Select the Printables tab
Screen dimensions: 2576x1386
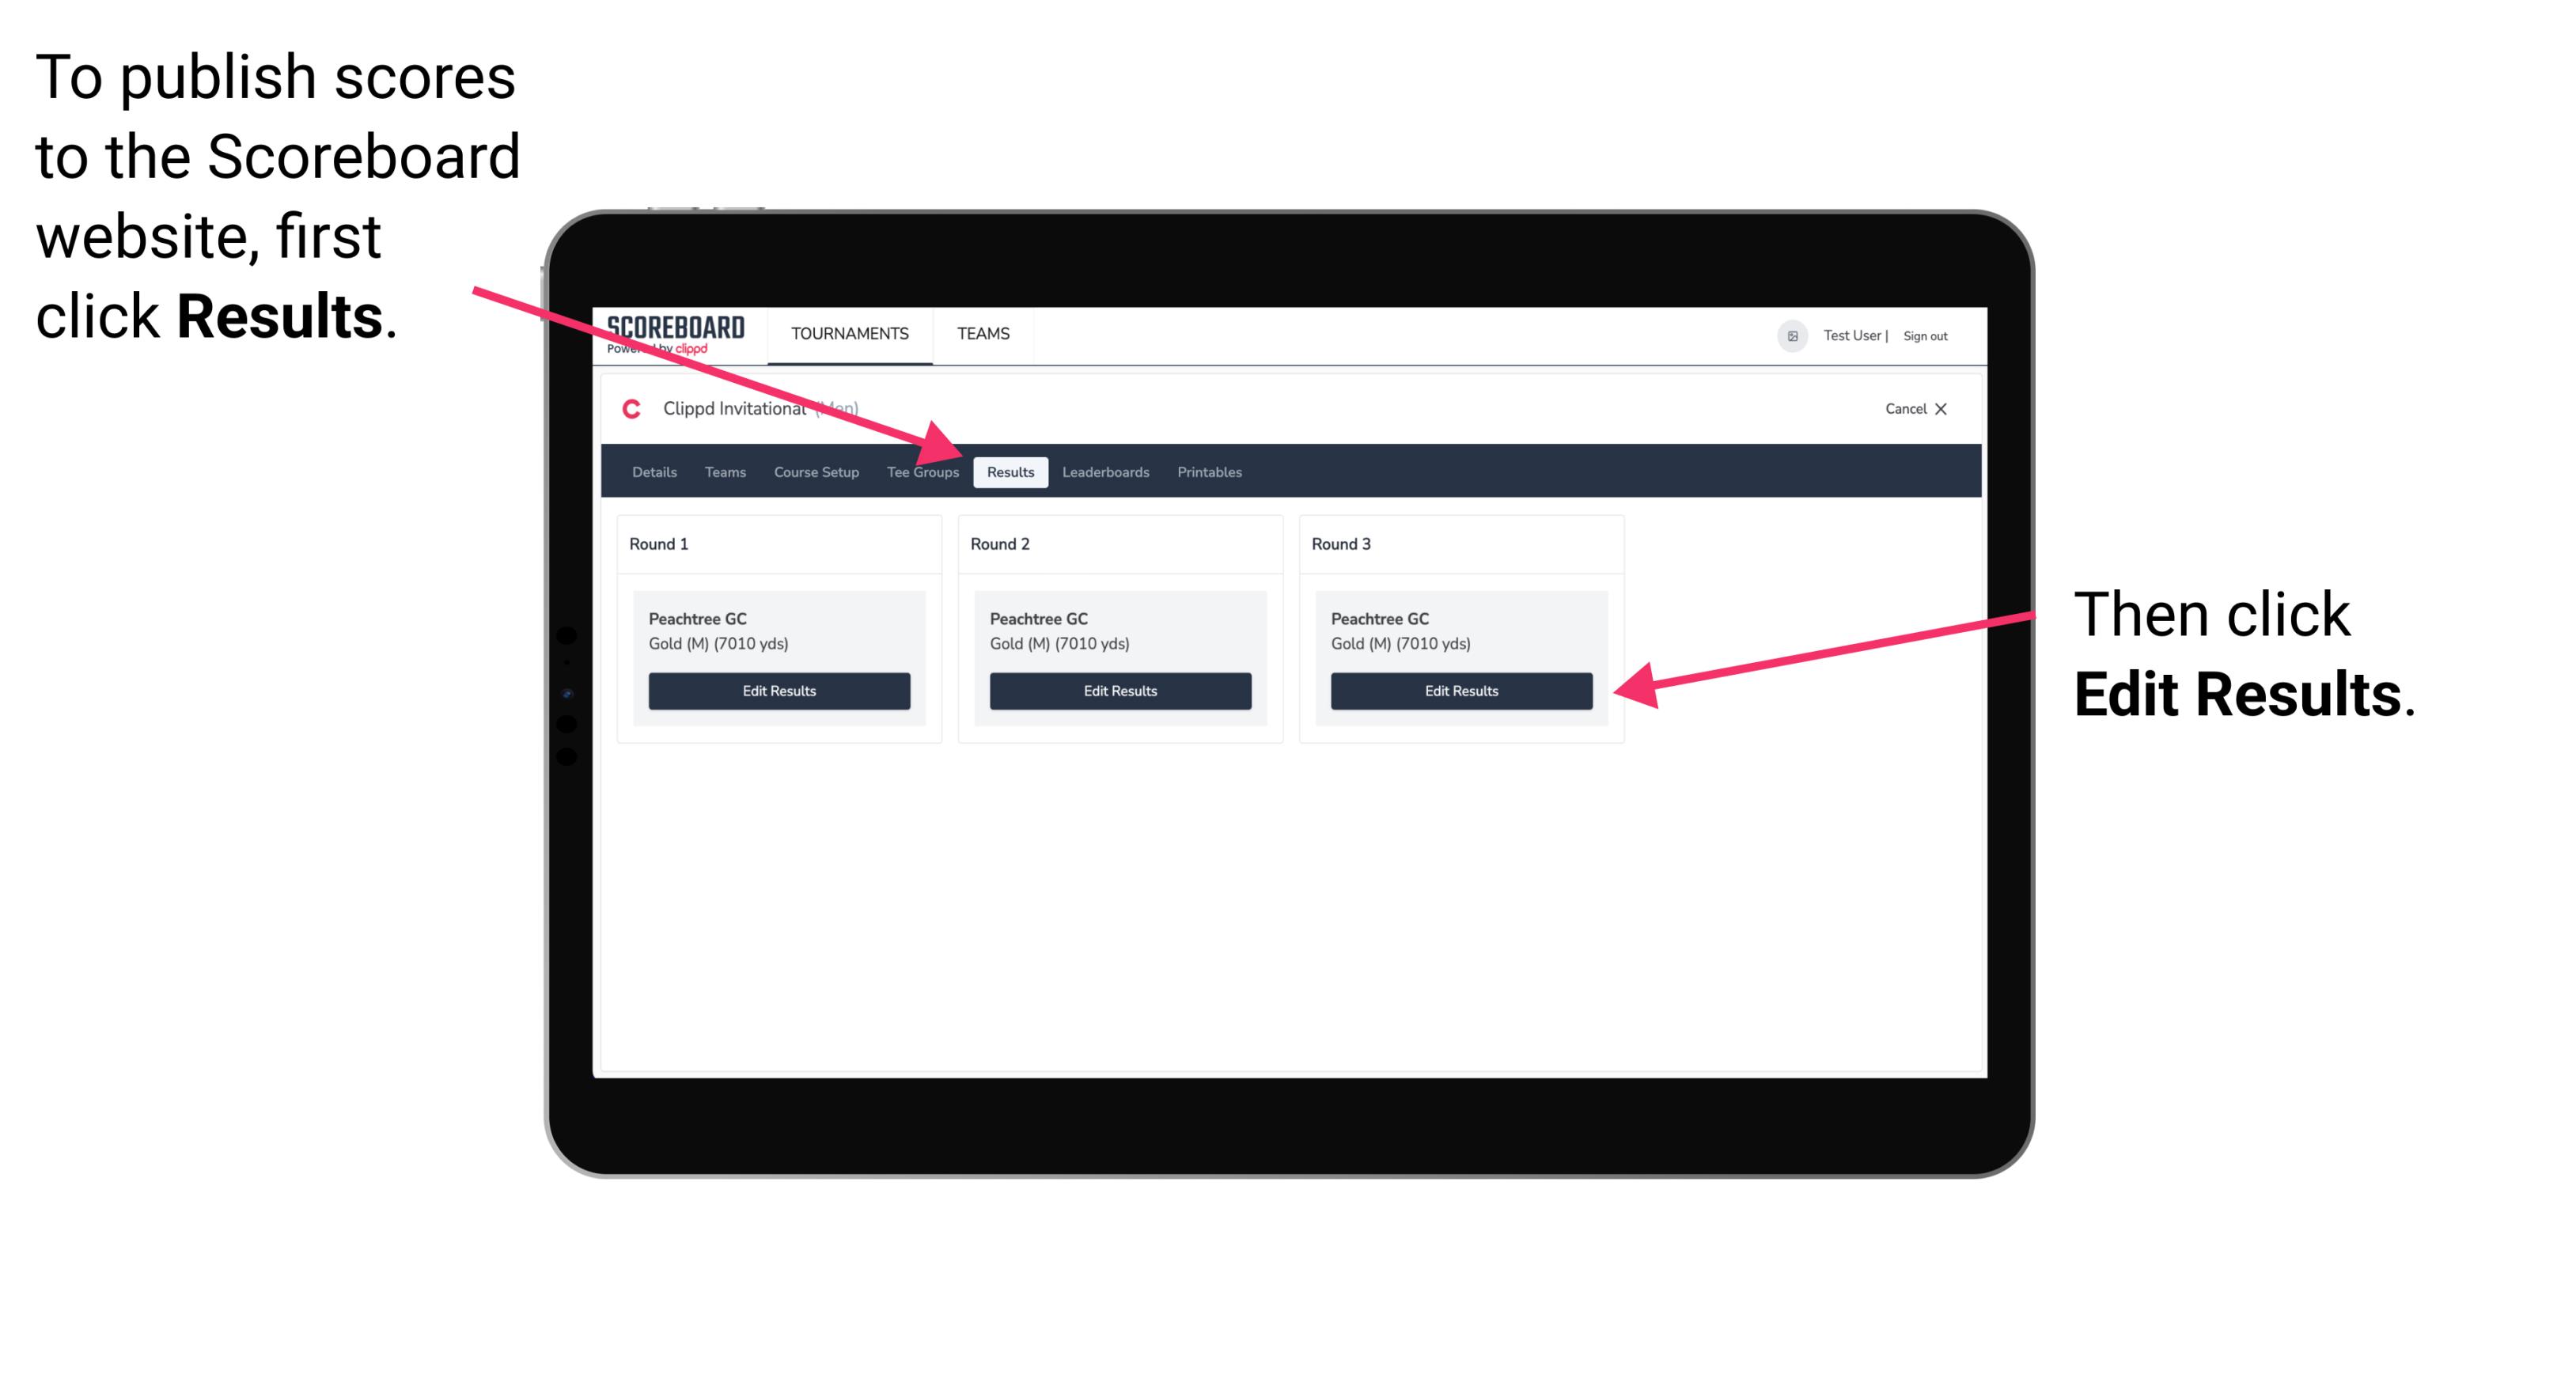[1210, 473]
